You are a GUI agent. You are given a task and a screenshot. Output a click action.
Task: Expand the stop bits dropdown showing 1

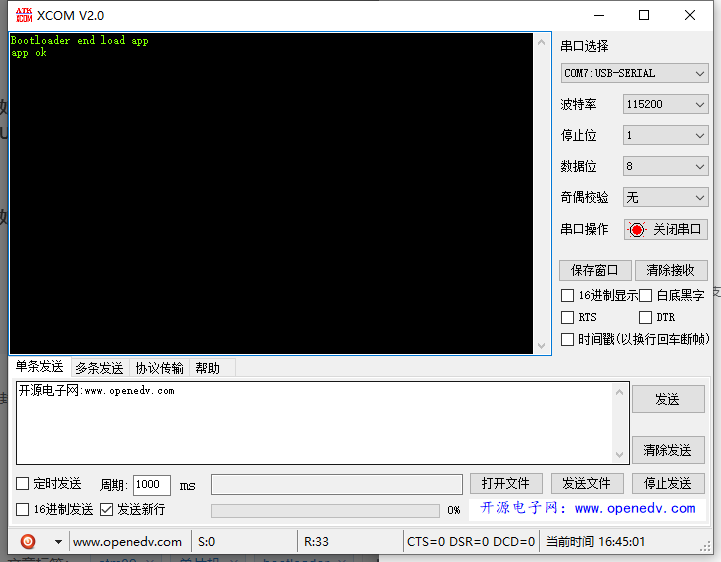[x=665, y=135]
